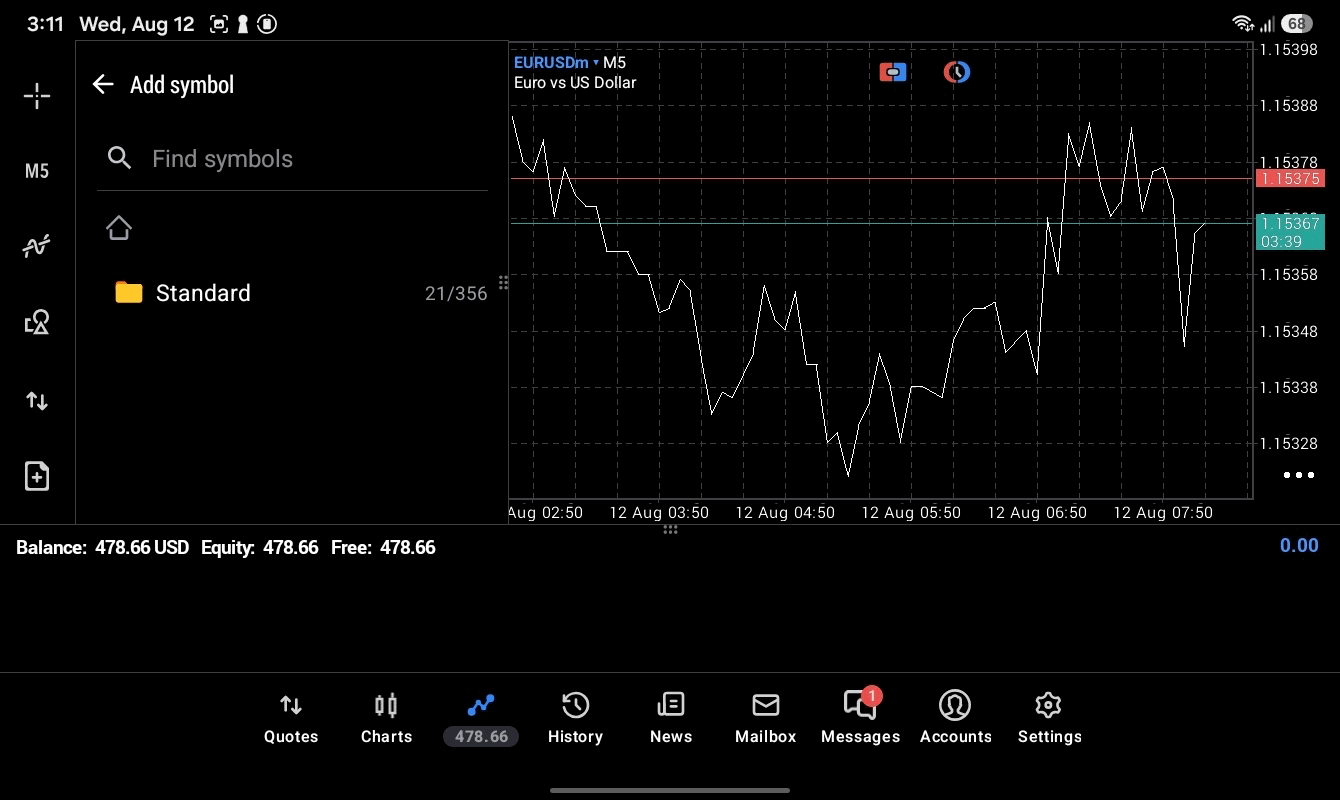Tap the clock icon above the chart
The width and height of the screenshot is (1340, 800).
(957, 72)
